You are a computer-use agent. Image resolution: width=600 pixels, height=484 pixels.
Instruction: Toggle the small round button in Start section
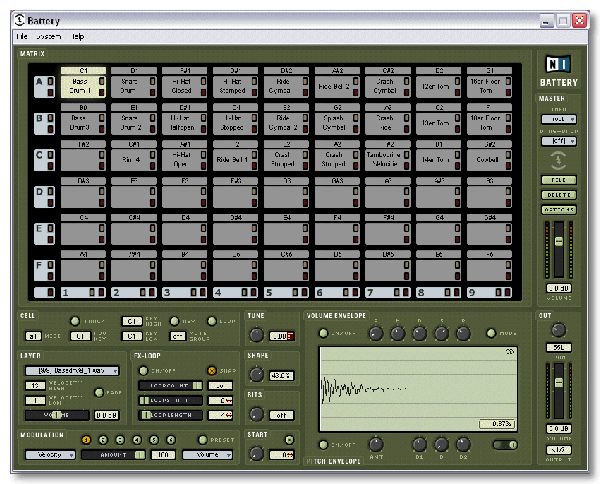tap(289, 440)
